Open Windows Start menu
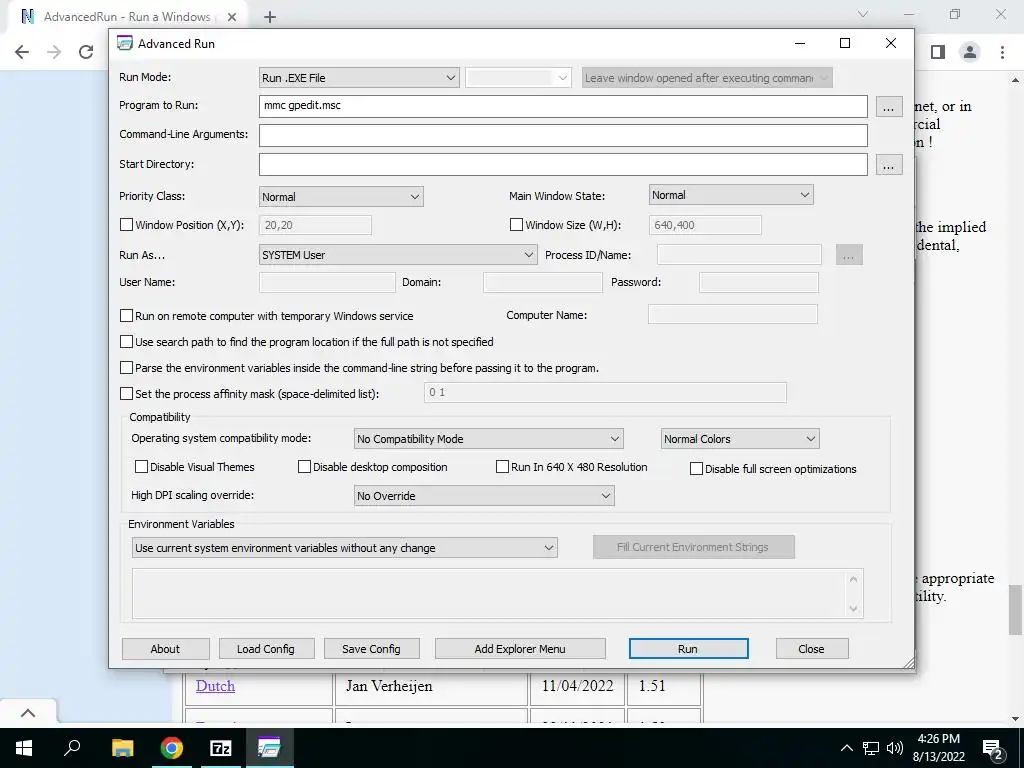The image size is (1024, 768). coord(24,748)
